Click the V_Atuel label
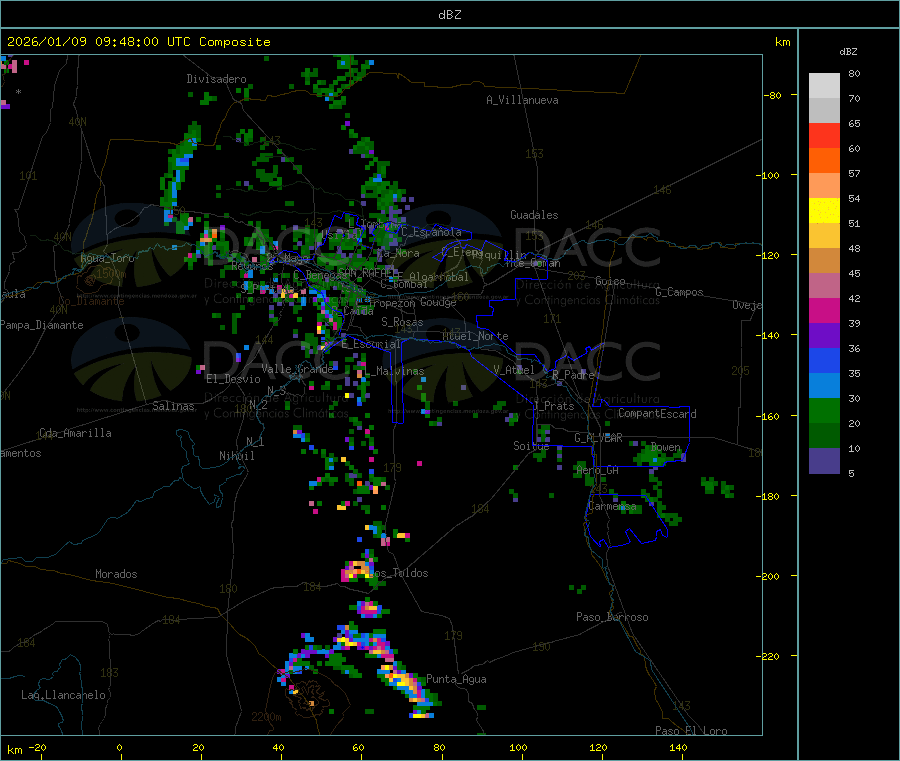Screen dimensions: 900x761 click(x=514, y=370)
